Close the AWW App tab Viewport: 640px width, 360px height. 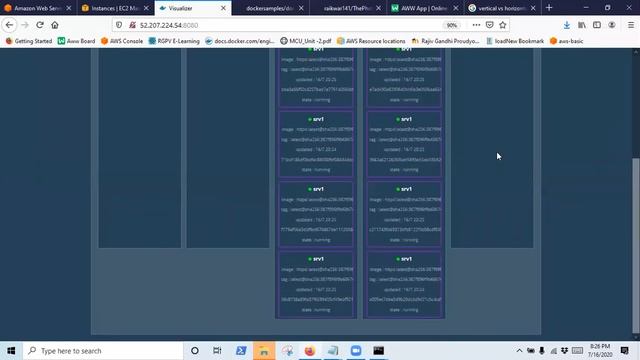click(456, 8)
